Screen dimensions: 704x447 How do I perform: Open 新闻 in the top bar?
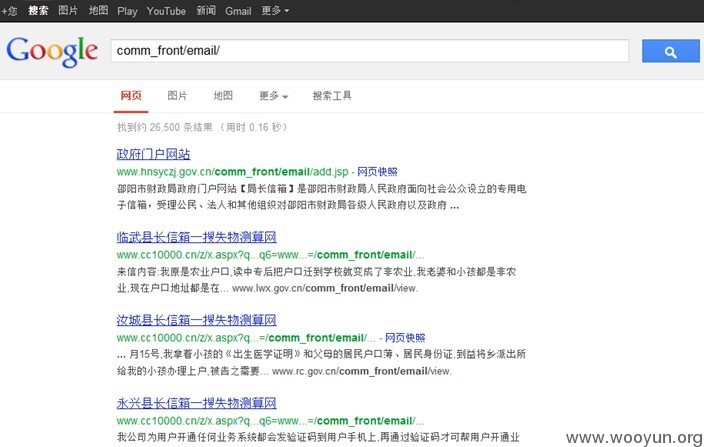tap(206, 10)
